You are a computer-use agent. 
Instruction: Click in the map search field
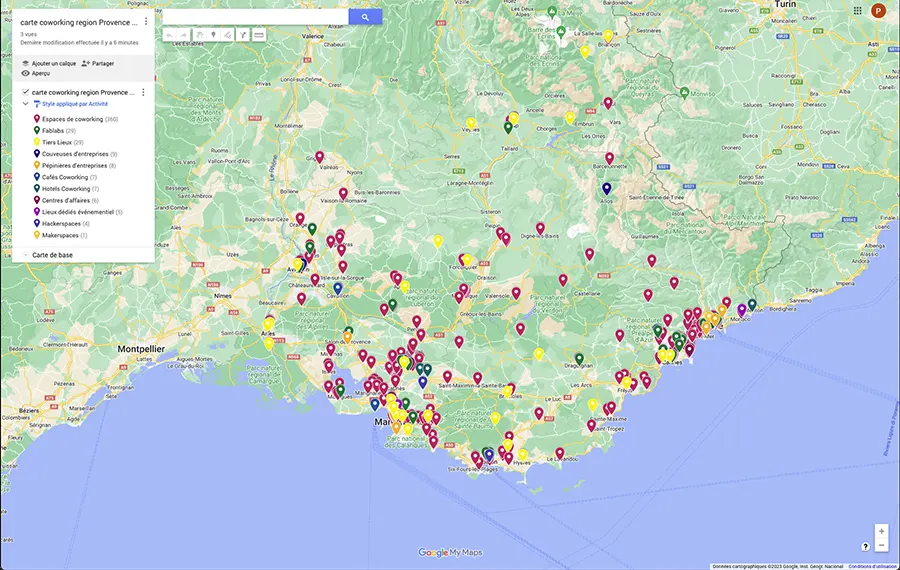point(255,17)
